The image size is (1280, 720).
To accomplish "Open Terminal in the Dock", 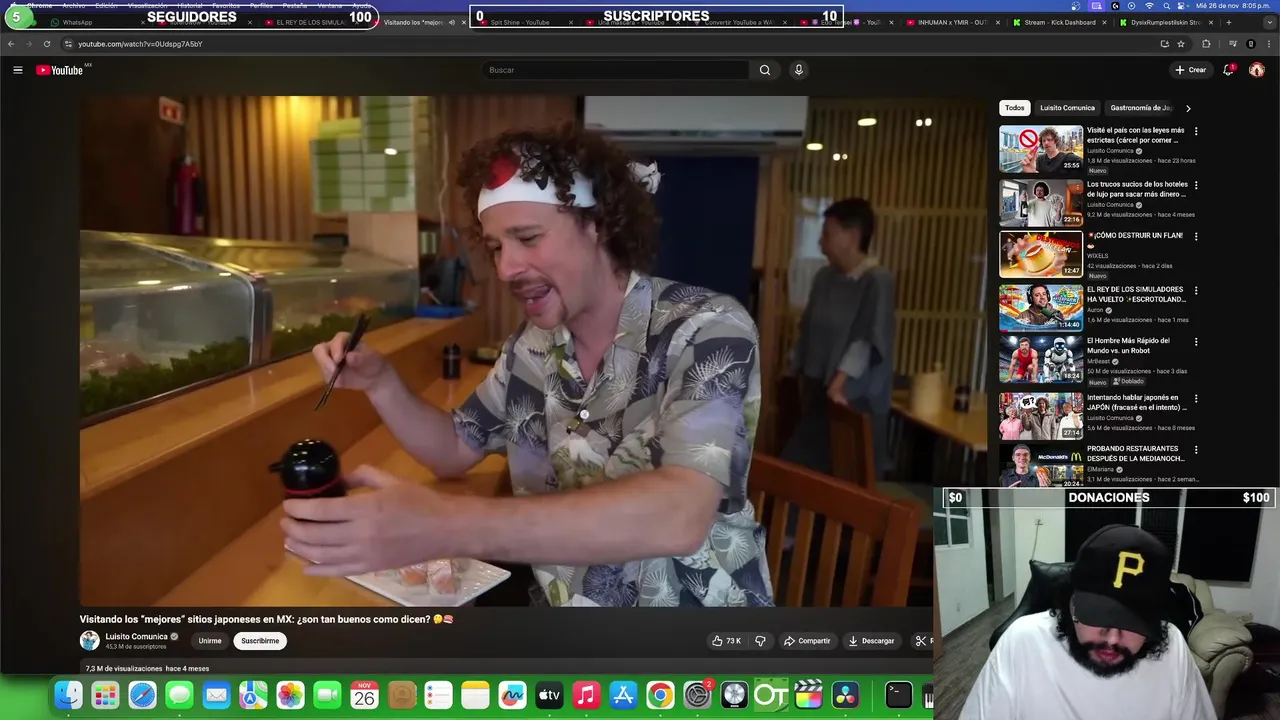I will 898,695.
